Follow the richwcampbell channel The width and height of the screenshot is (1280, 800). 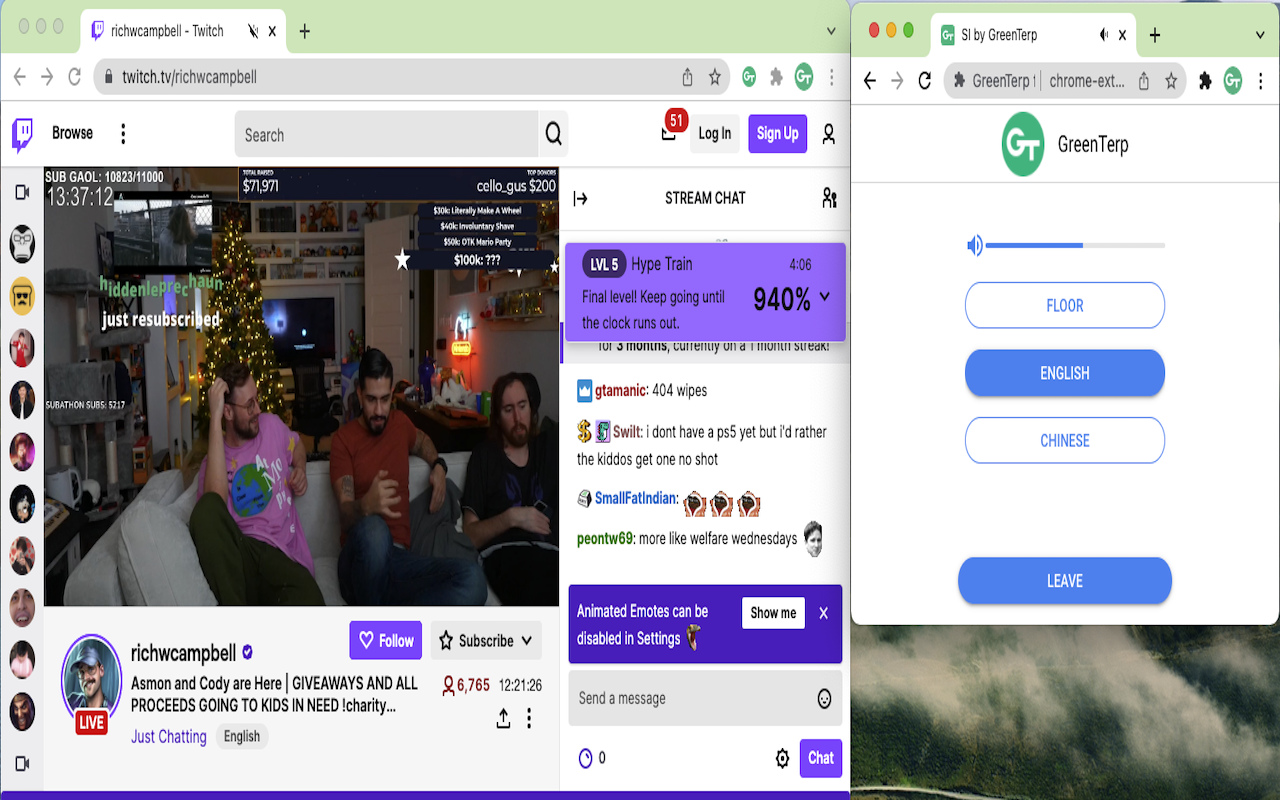(385, 641)
